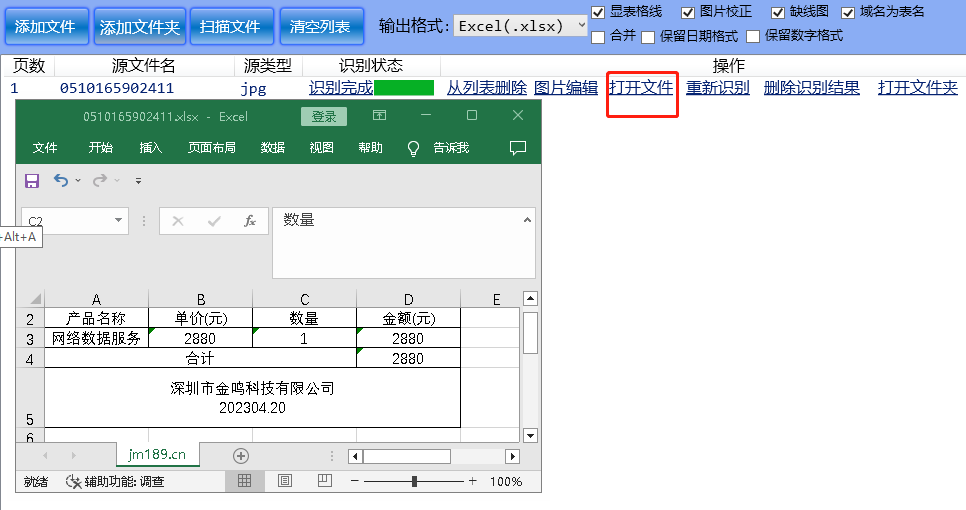Viewport: 966px width, 510px height.
Task: Click the 识别完成 status link
Action: [341, 88]
